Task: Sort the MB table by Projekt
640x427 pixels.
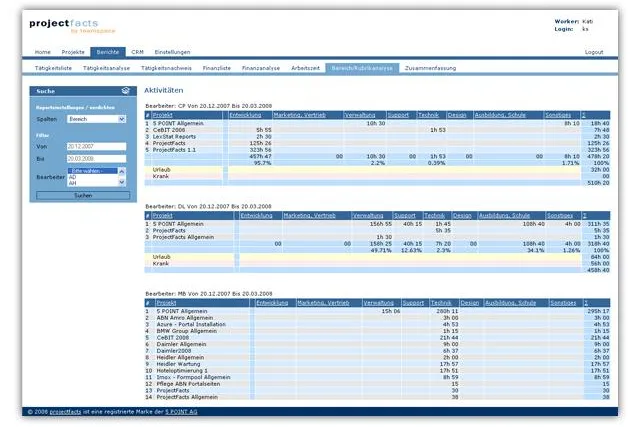Action: coord(167,303)
